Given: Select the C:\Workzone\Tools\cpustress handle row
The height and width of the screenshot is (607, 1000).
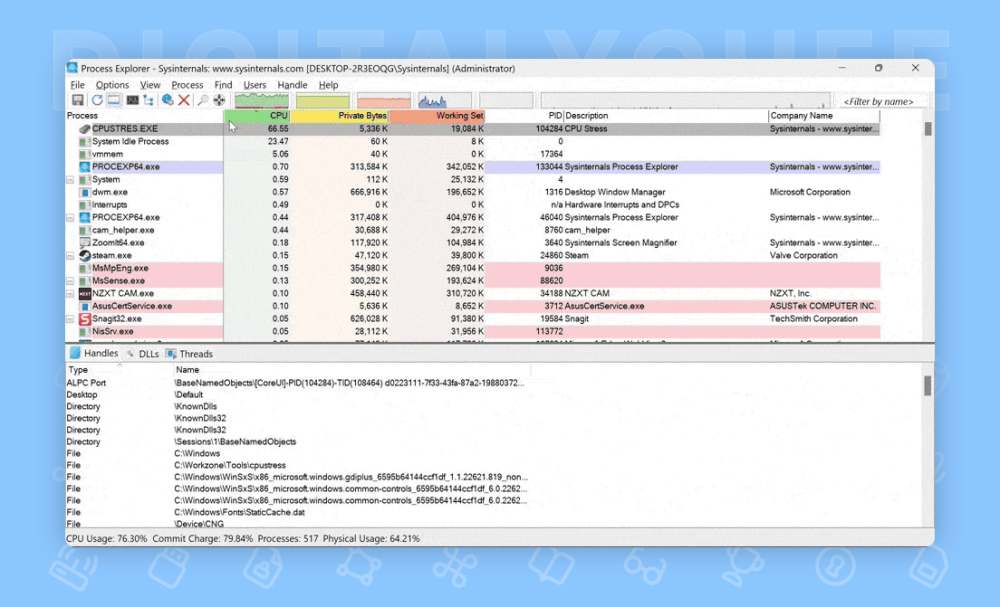Looking at the screenshot, I should 300,465.
